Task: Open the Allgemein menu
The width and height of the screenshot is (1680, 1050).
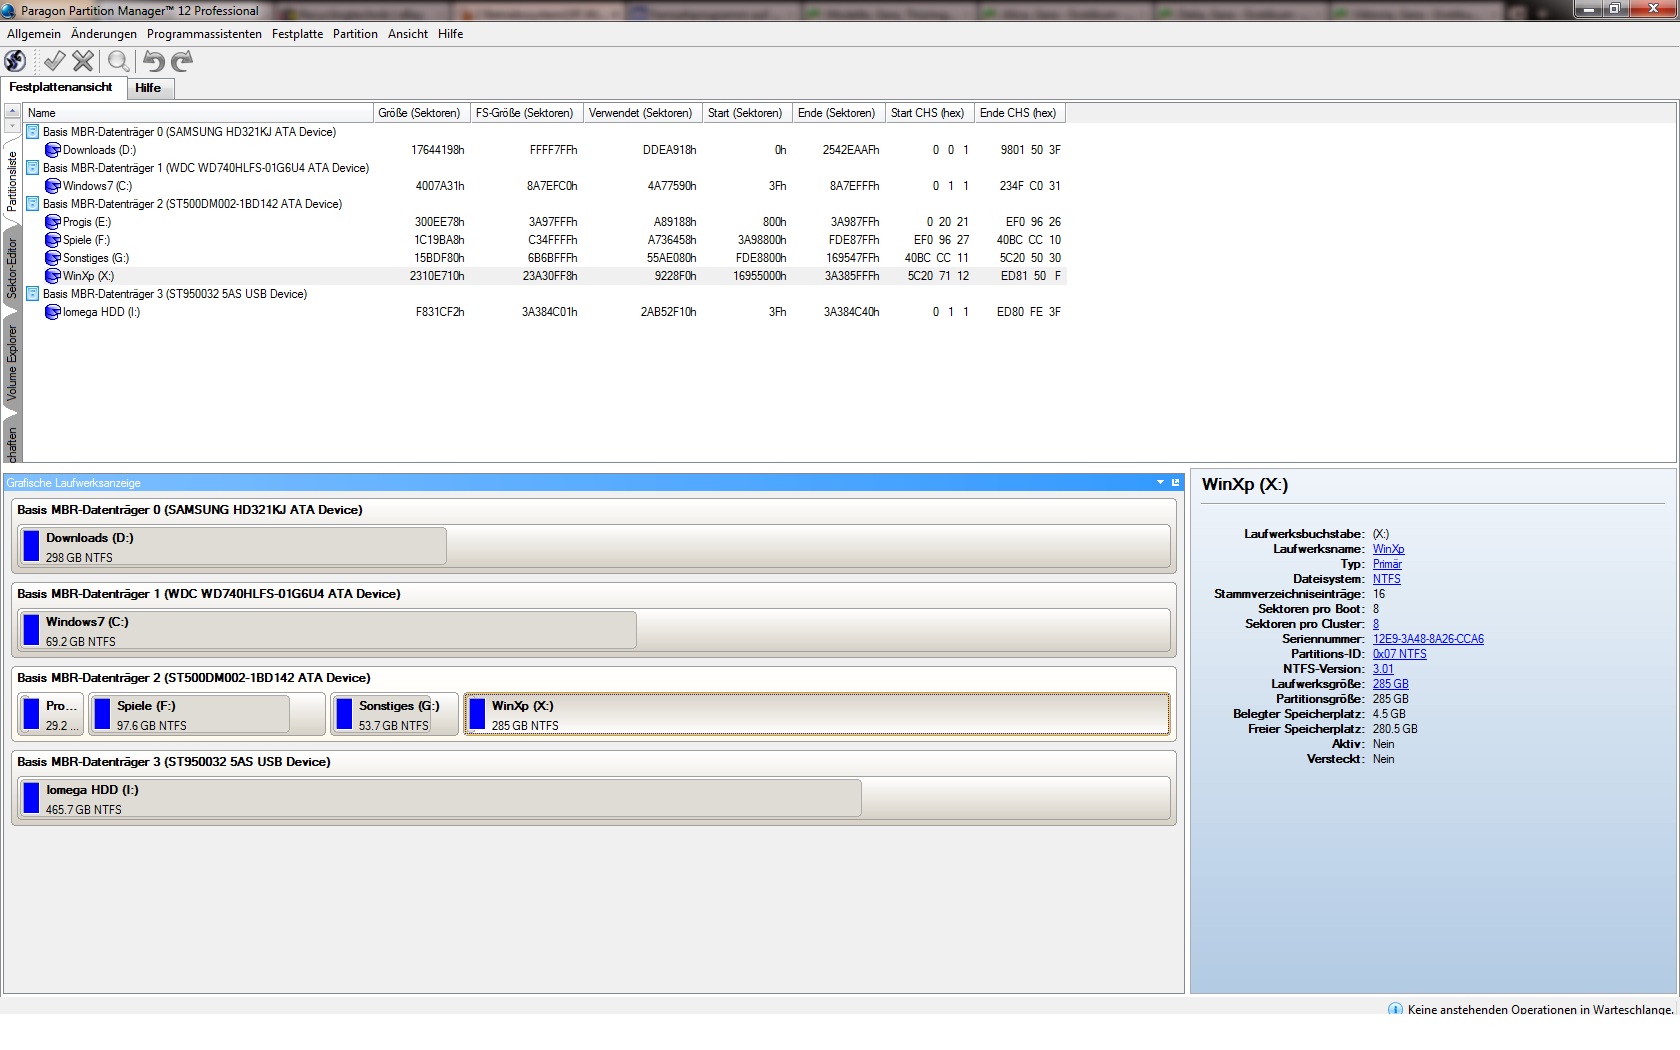Action: point(34,34)
